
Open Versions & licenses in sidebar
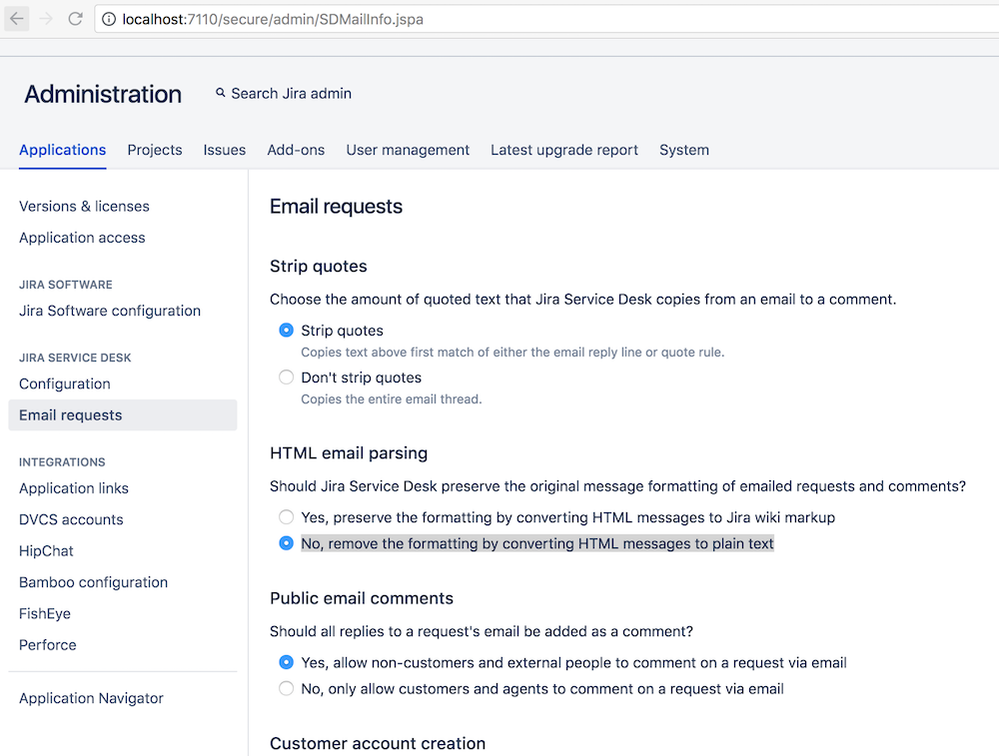[84, 206]
